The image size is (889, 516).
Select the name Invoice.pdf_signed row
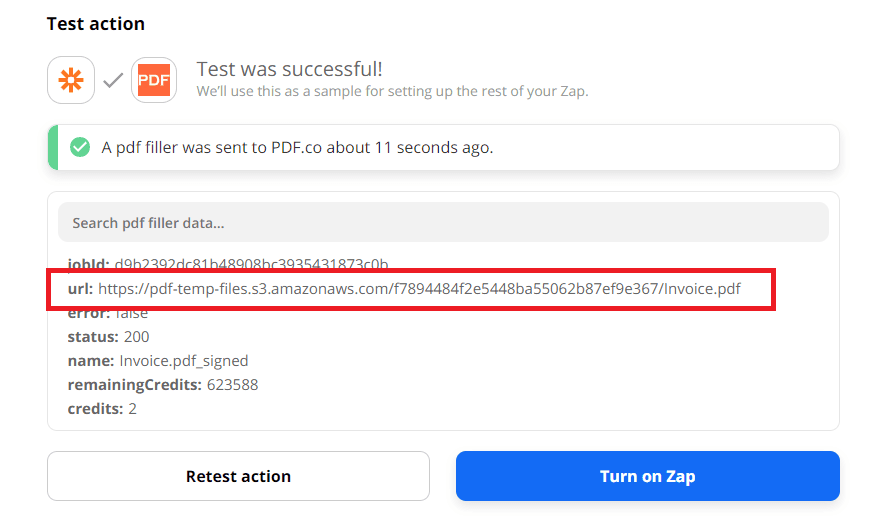point(158,361)
